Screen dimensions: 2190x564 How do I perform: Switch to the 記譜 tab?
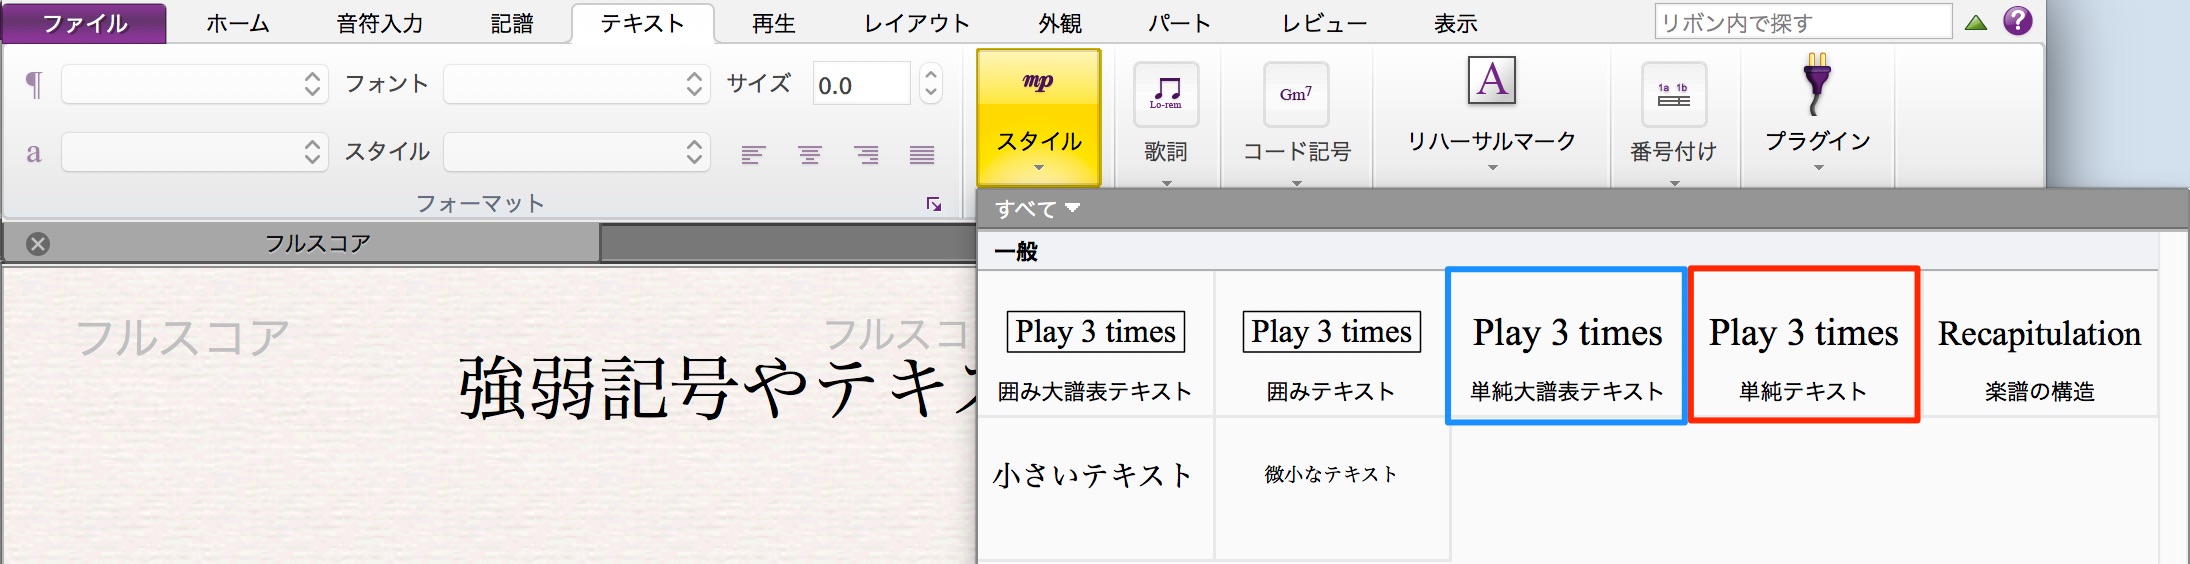(512, 24)
